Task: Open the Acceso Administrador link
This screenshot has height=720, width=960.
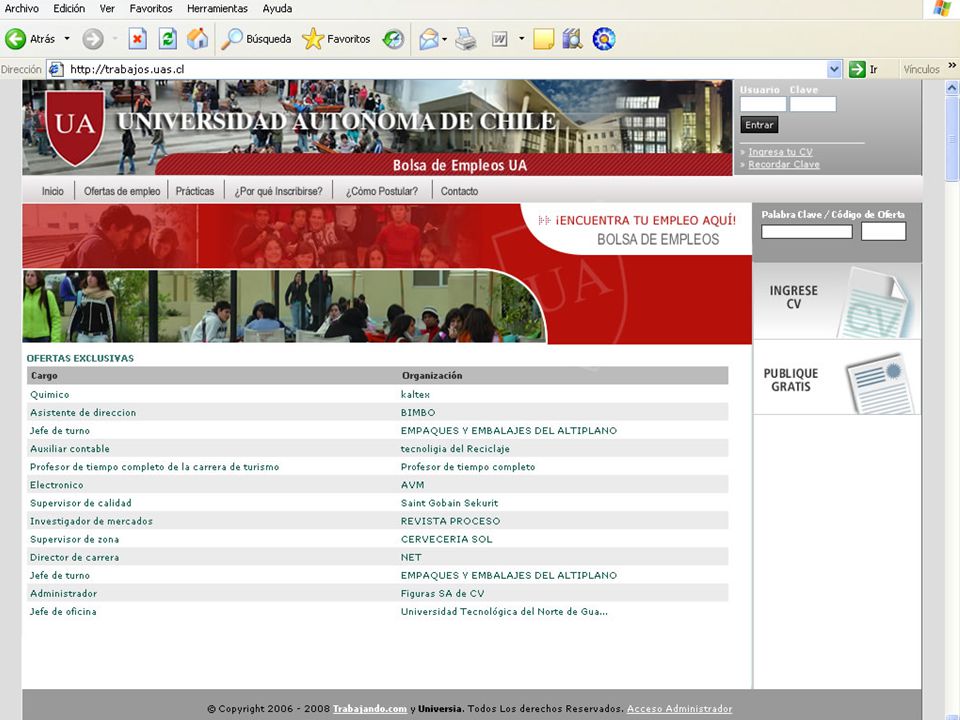Action: point(679,708)
